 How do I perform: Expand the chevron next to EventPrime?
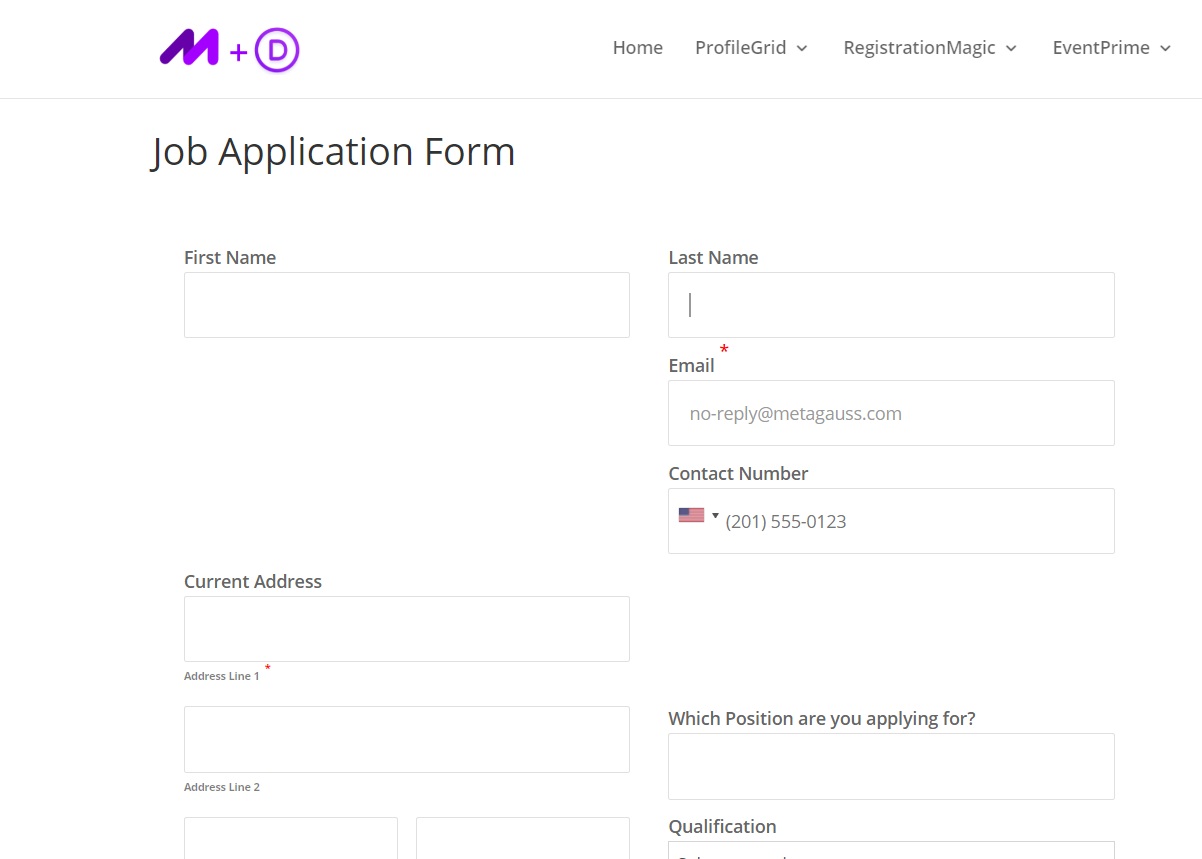click(x=1165, y=49)
